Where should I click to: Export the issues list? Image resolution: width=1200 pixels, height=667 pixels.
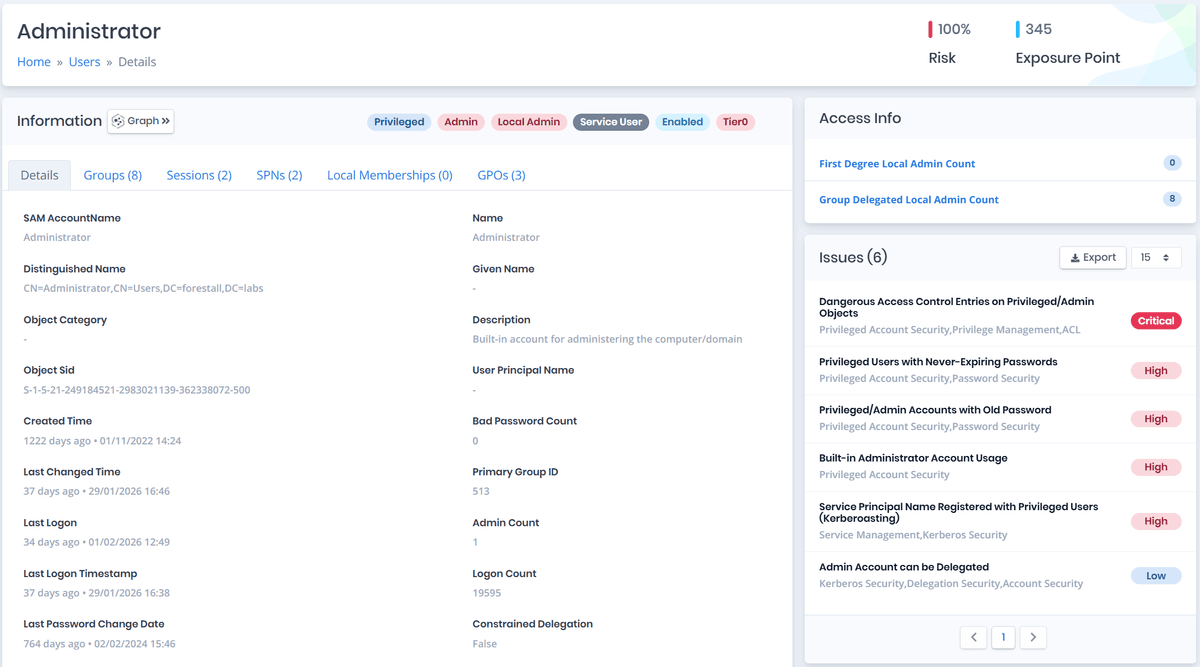click(1092, 257)
